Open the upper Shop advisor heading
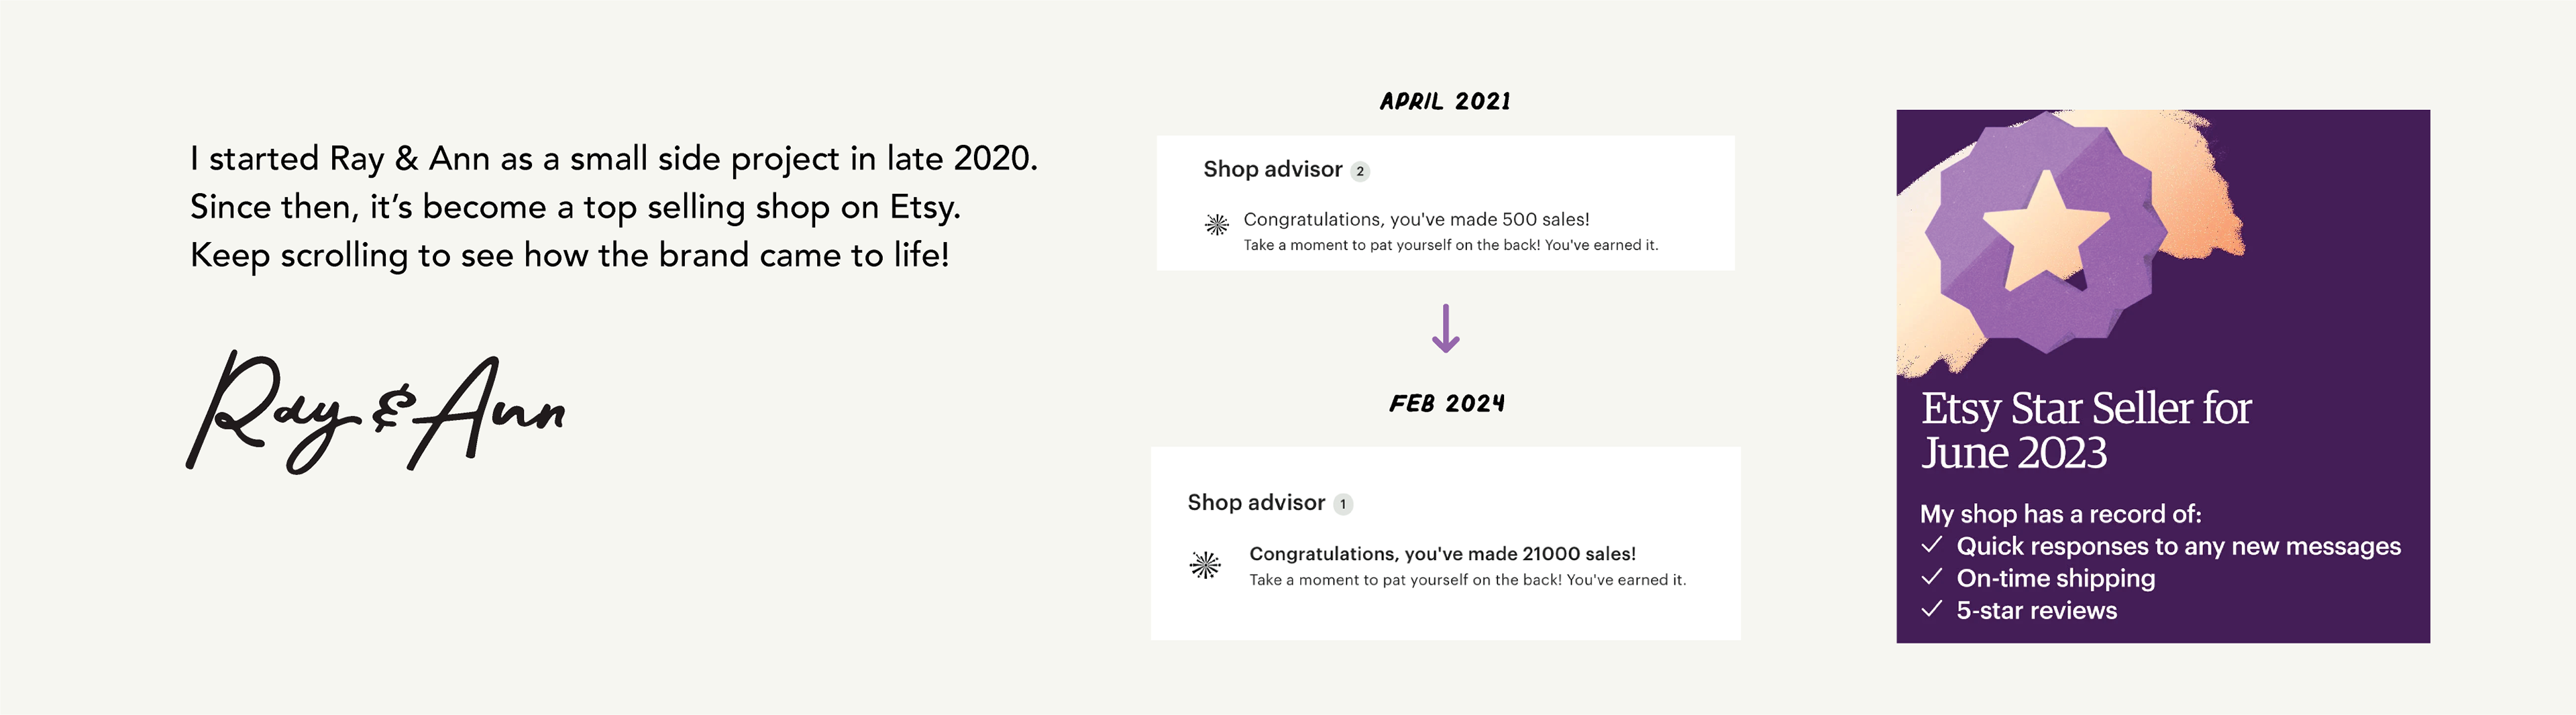Image resolution: width=2576 pixels, height=715 pixels. (x=1272, y=169)
